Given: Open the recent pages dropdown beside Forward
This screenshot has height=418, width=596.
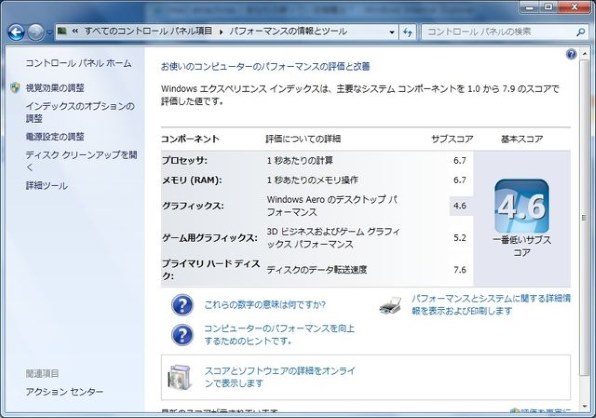Looking at the screenshot, I should (x=49, y=33).
